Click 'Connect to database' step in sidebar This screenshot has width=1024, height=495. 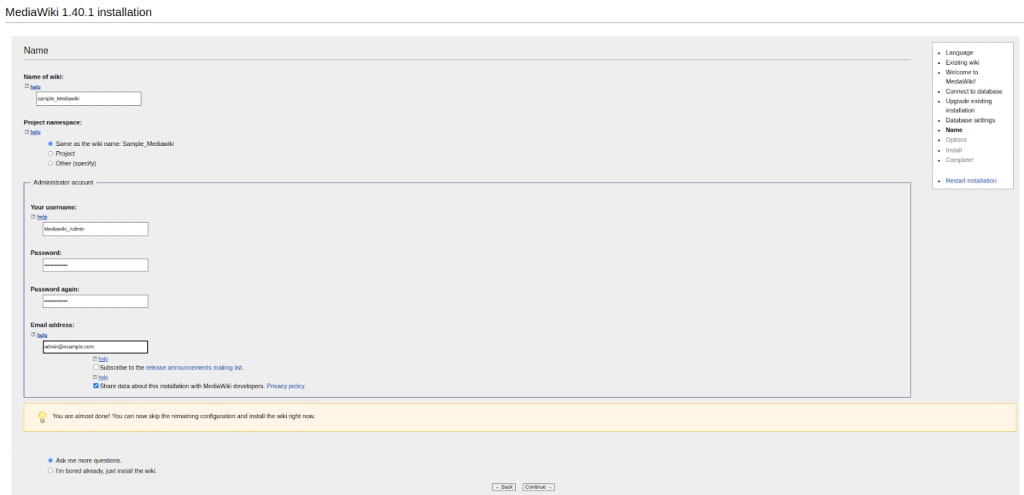click(974, 91)
